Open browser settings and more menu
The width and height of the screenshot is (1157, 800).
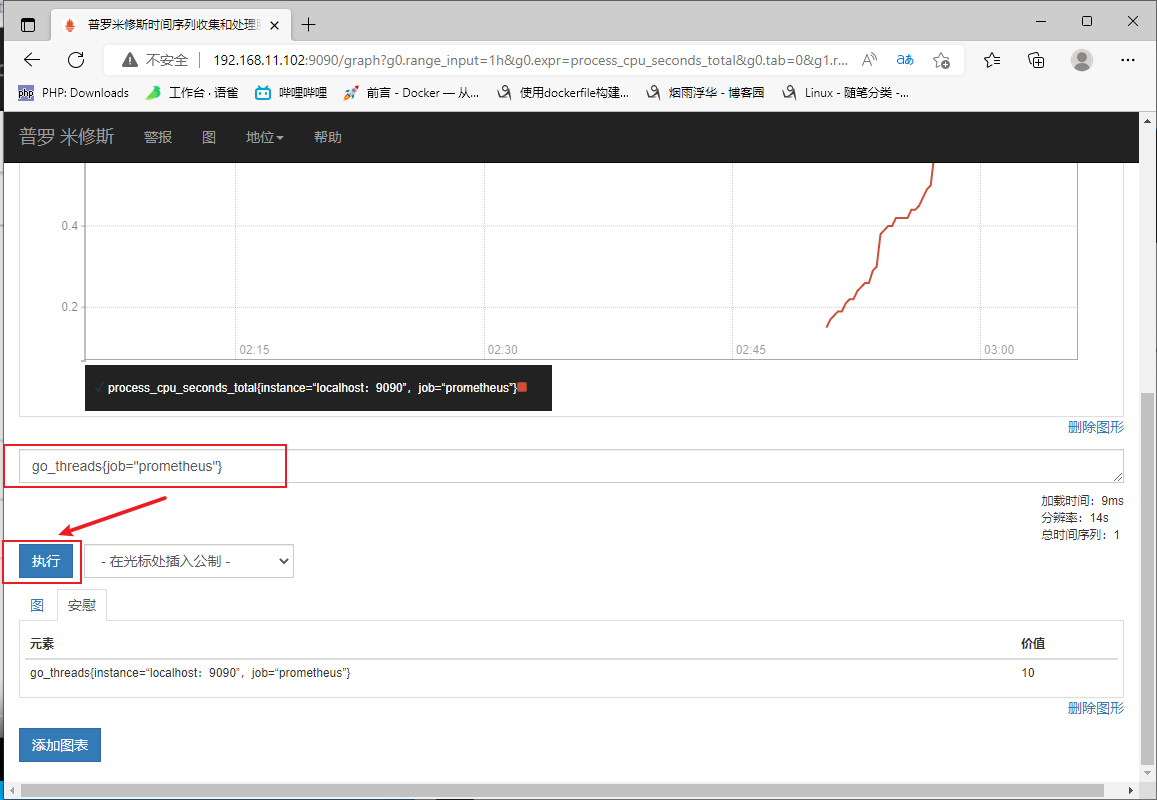(x=1127, y=60)
